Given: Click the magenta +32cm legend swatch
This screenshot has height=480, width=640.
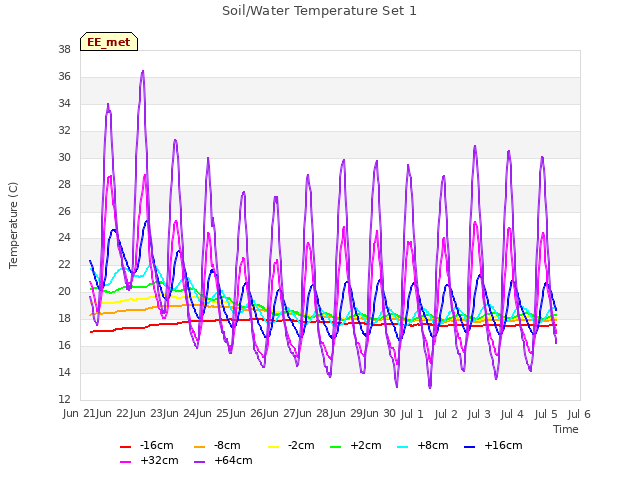Looking at the screenshot, I should [125, 462].
